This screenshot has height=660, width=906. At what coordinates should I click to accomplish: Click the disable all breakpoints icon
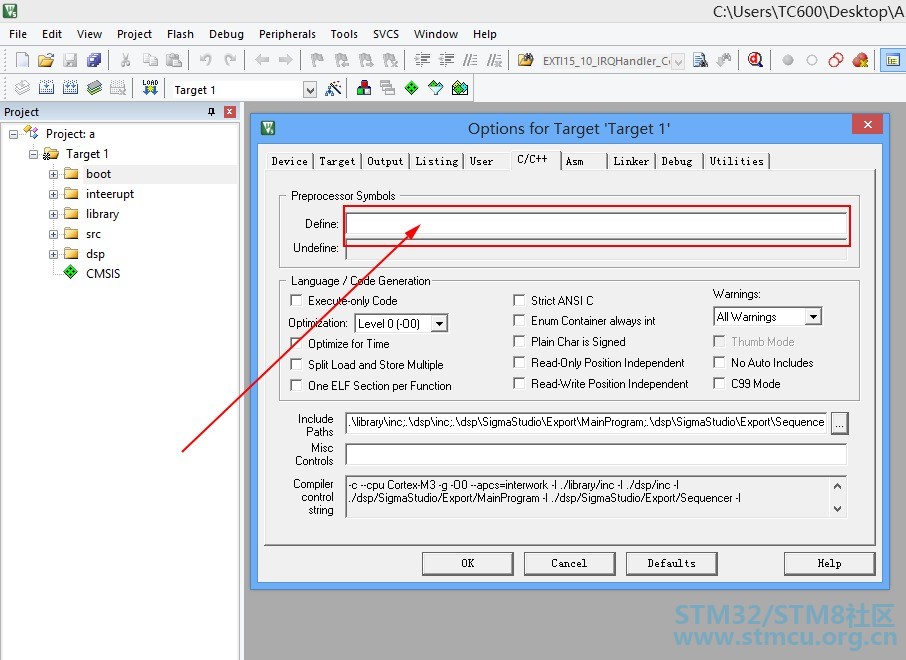click(836, 60)
